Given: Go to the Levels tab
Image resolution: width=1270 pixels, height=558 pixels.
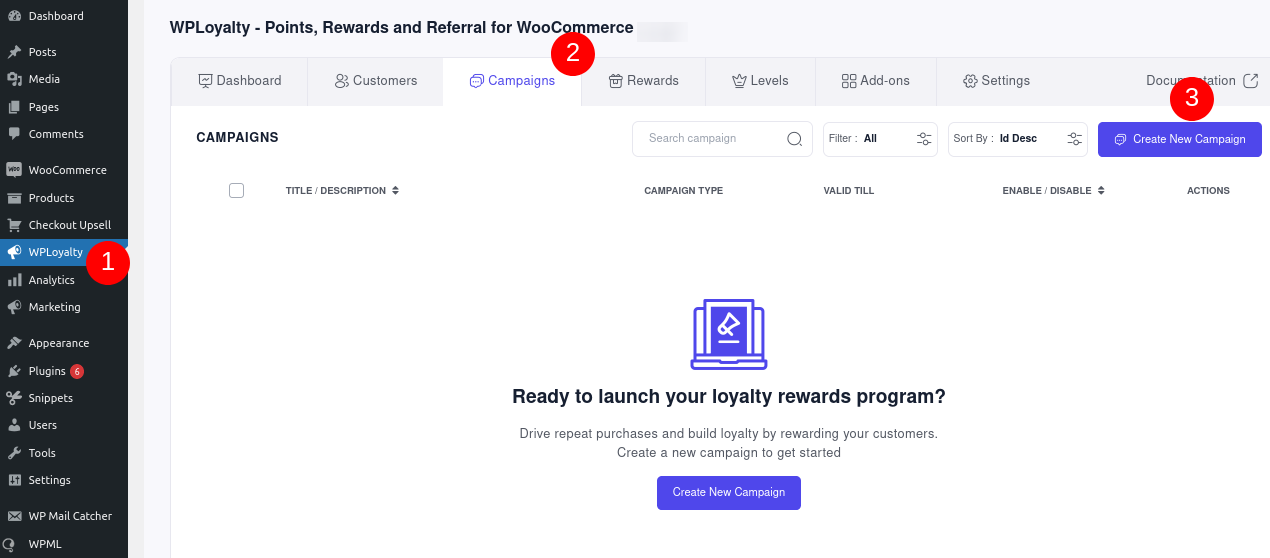Looking at the screenshot, I should 760,81.
